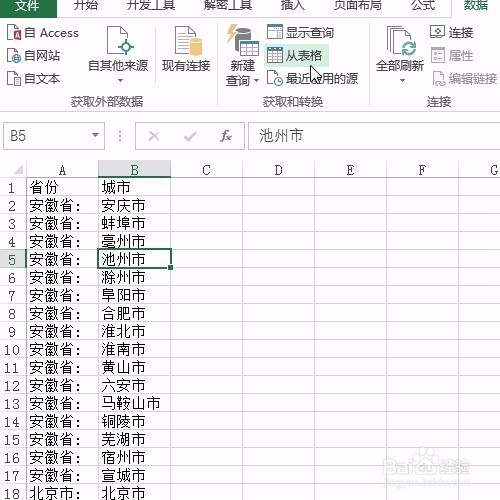Select cell containing 六安市
This screenshot has height=500, width=500.
(134, 385)
